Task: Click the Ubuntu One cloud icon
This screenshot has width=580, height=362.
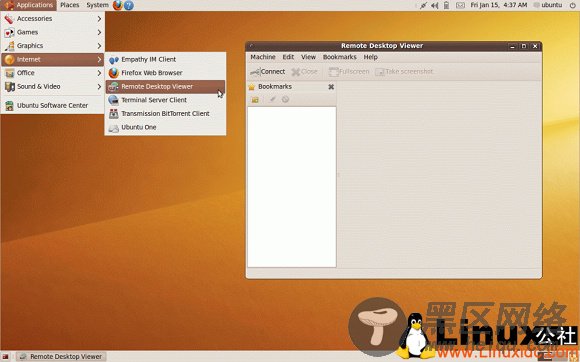Action: click(114, 128)
